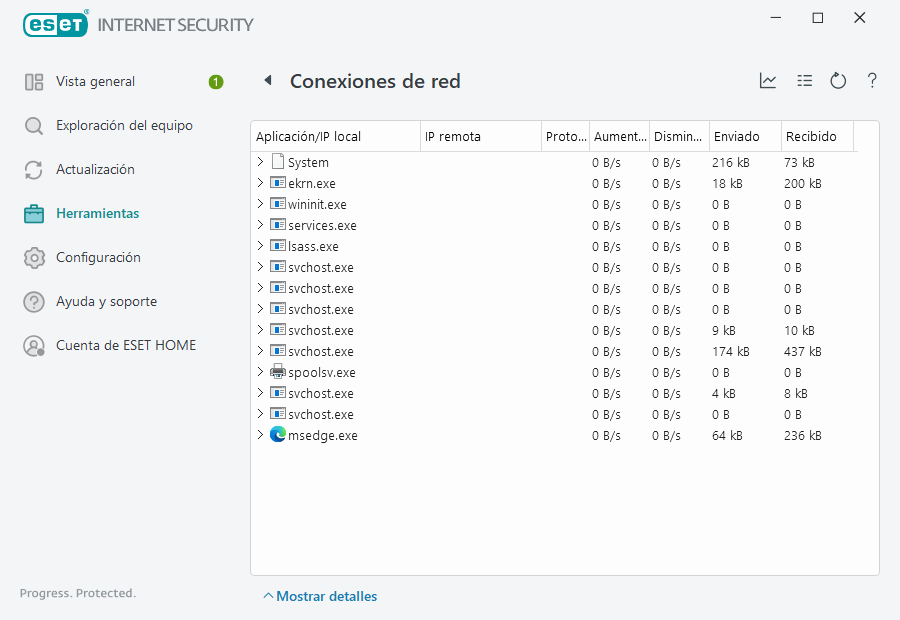Select Cuenta de ESET HOME
The height and width of the screenshot is (620, 900).
(125, 346)
